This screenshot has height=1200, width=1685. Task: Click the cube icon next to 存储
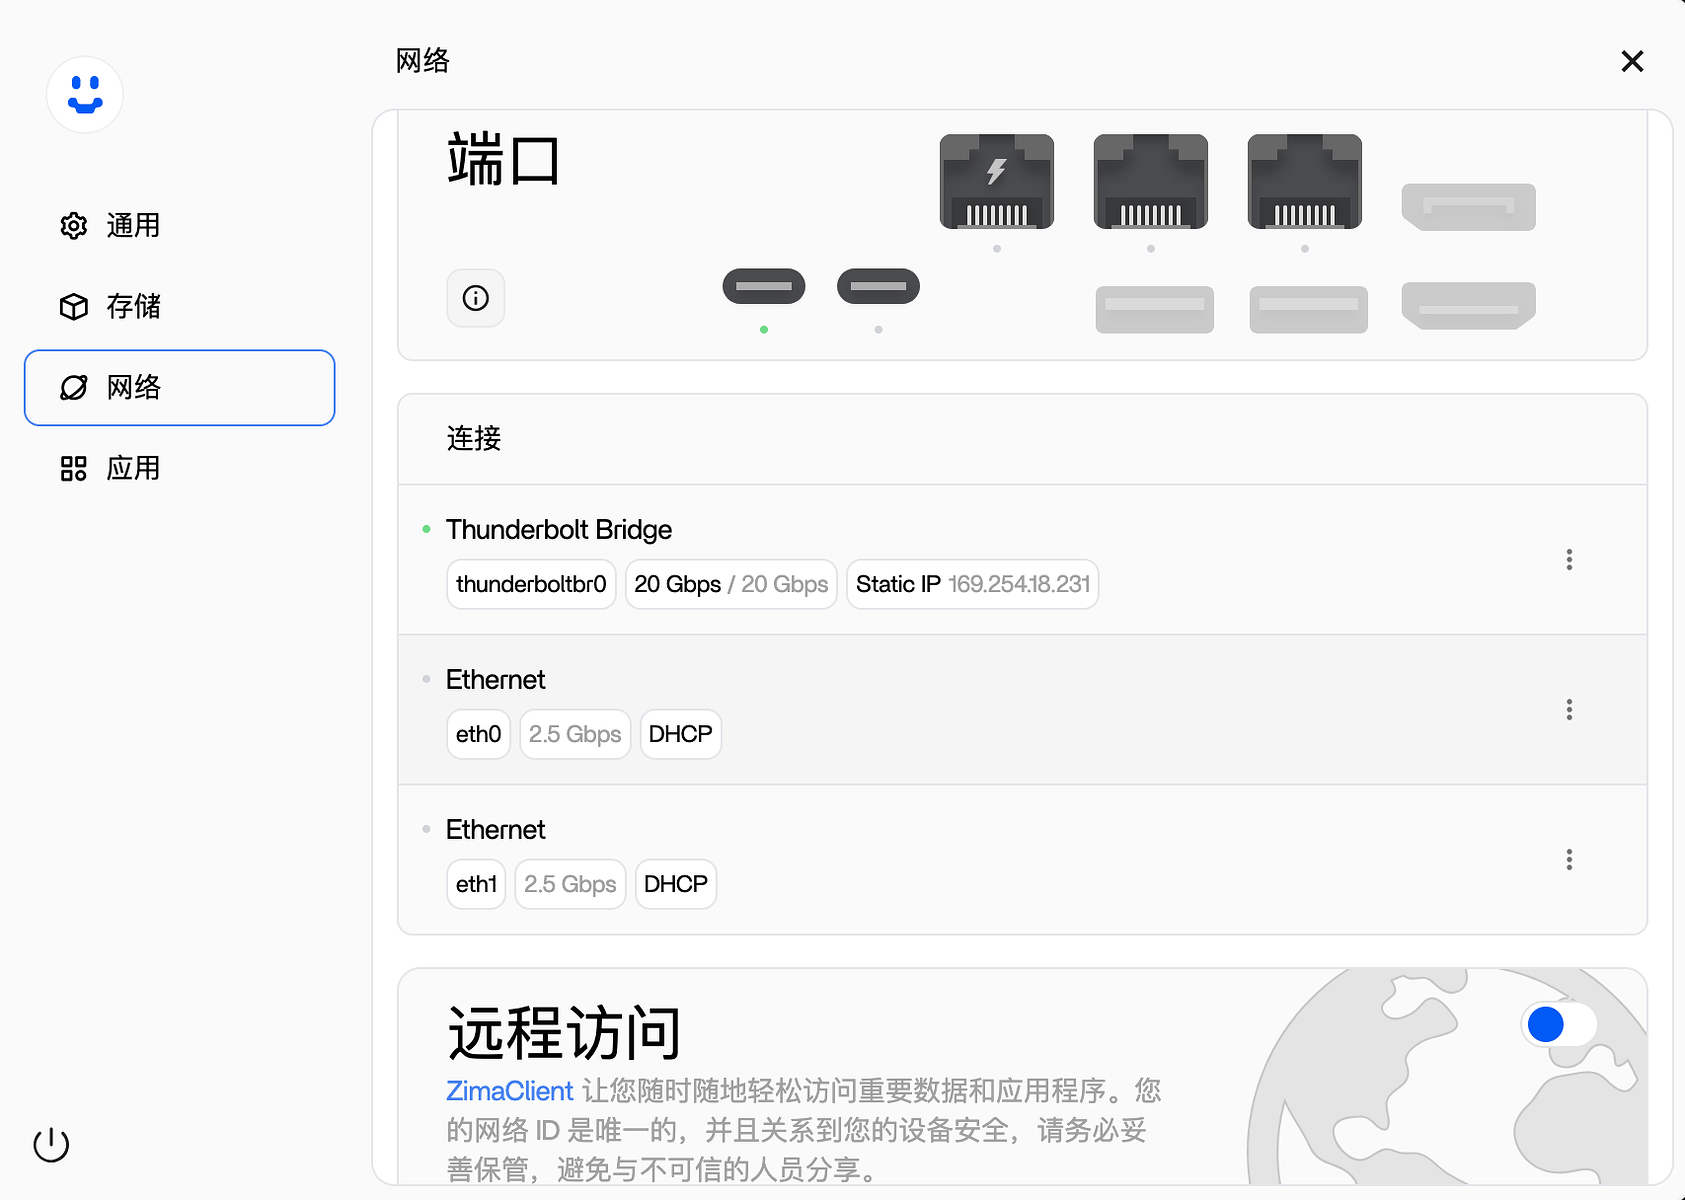pyautogui.click(x=74, y=307)
